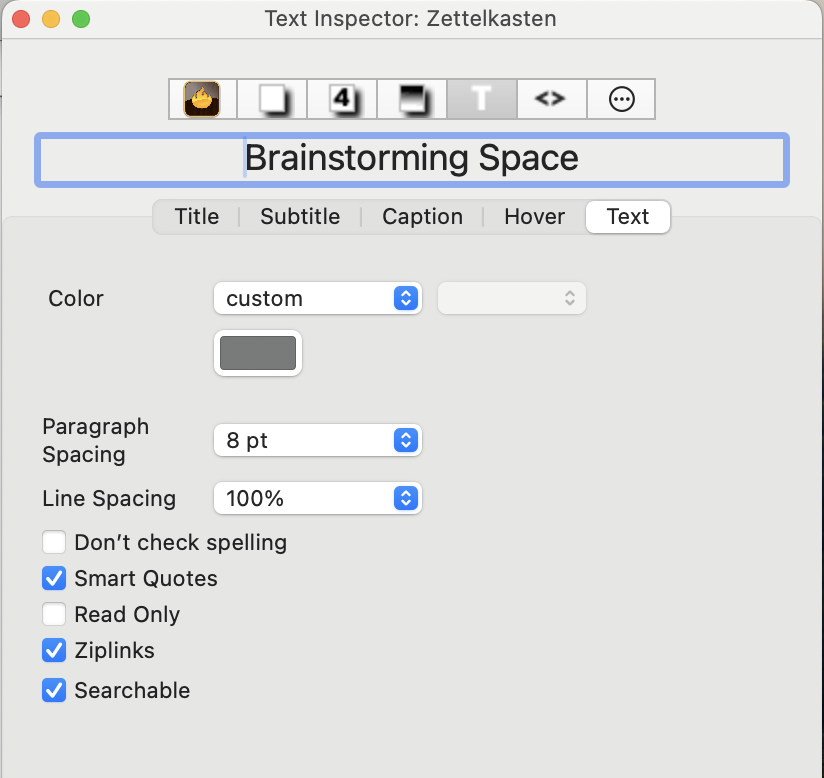Viewport: 824px width, 778px height.
Task: Open the Color dropdown set to custom
Action: (317, 298)
